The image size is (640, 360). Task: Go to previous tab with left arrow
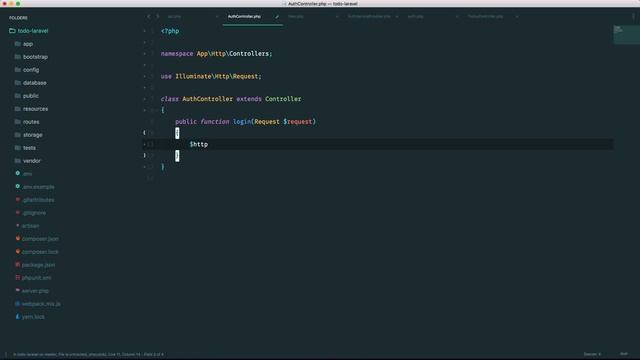click(x=149, y=17)
